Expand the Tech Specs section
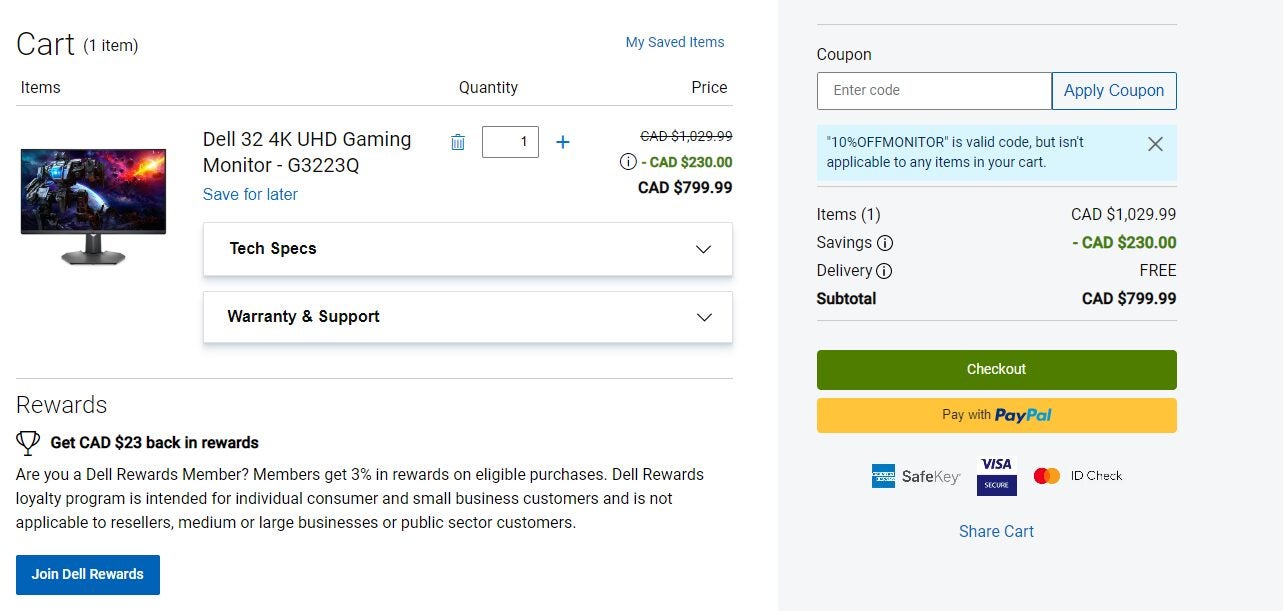The image size is (1283, 611). pos(468,248)
